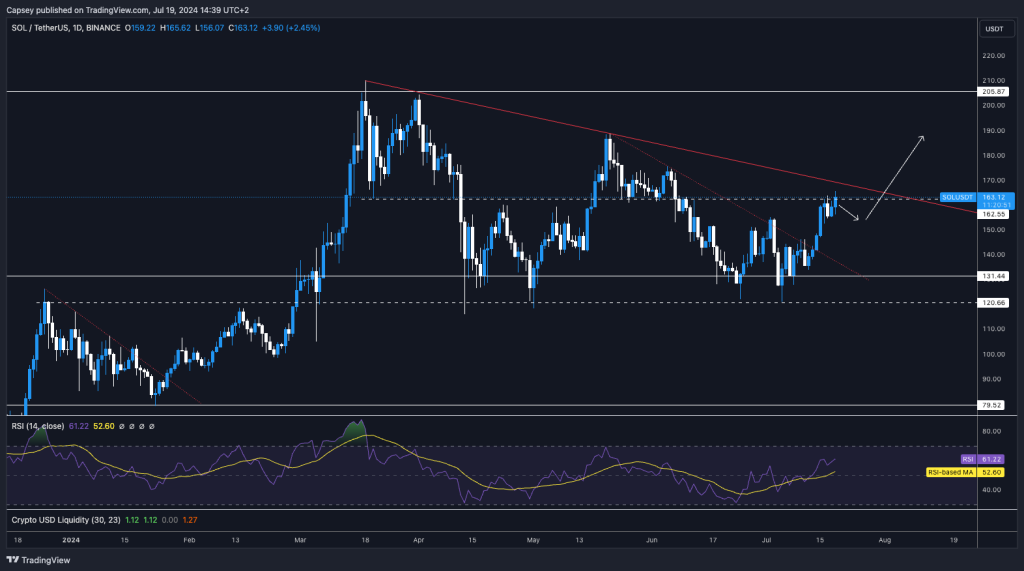Select the small white downward arrow drawing
The width and height of the screenshot is (1024, 571).
coord(848,213)
